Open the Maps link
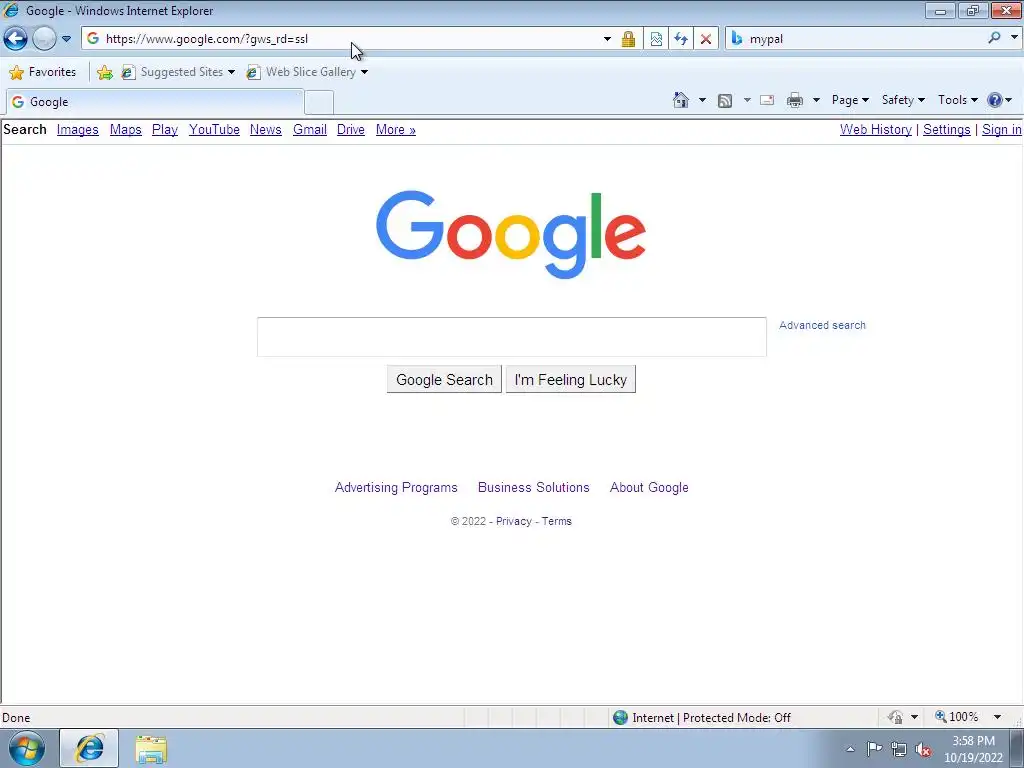Viewport: 1024px width, 768px height. coord(125,129)
